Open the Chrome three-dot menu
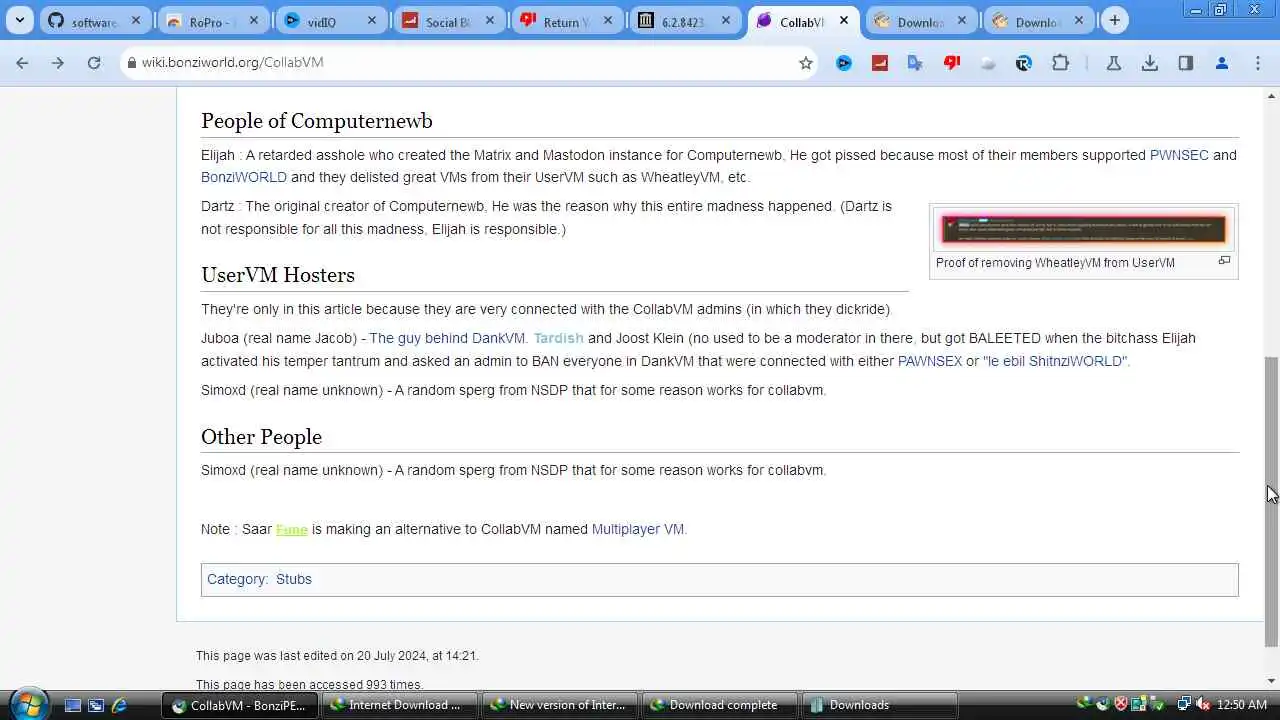The width and height of the screenshot is (1280, 720). pyautogui.click(x=1258, y=62)
